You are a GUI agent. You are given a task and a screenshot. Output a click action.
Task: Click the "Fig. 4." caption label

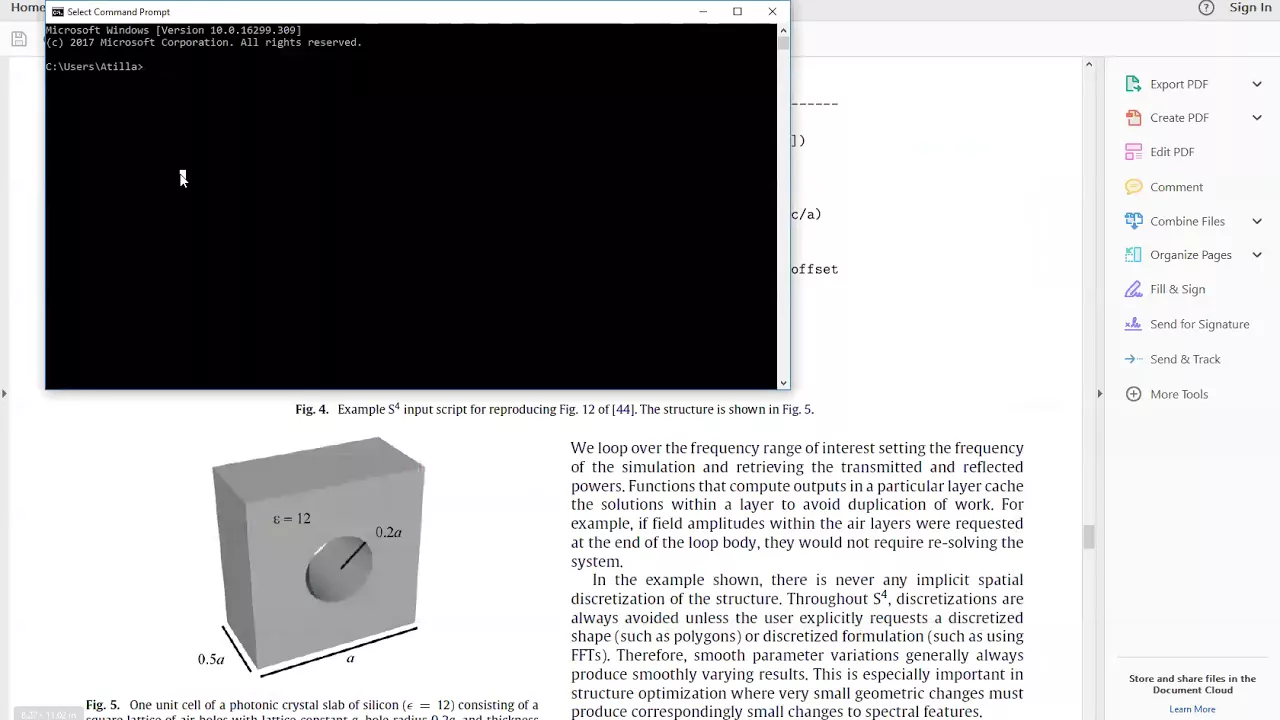[x=312, y=409]
